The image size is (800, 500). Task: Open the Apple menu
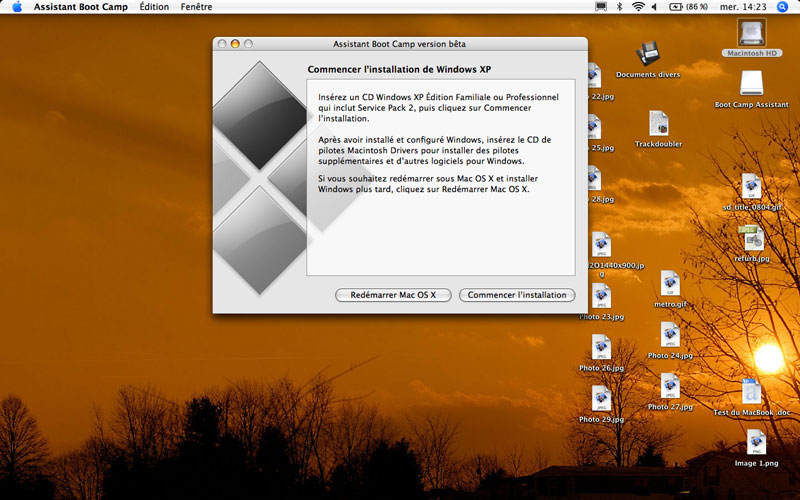point(17,7)
